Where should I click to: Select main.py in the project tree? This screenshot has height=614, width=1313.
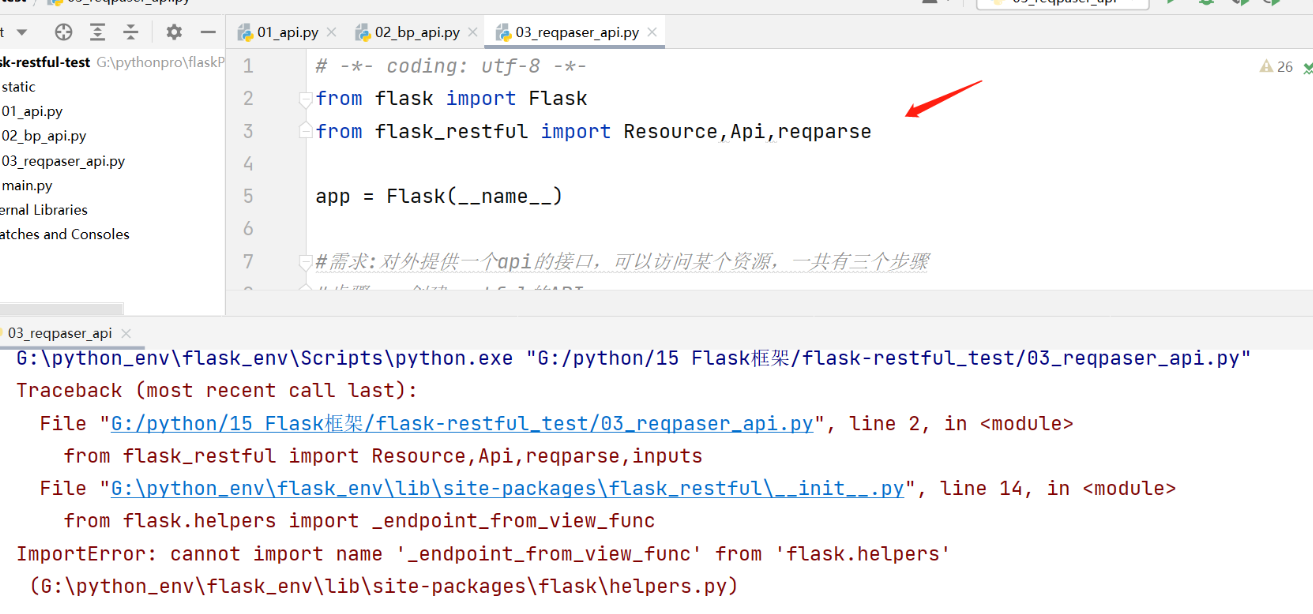(27, 185)
